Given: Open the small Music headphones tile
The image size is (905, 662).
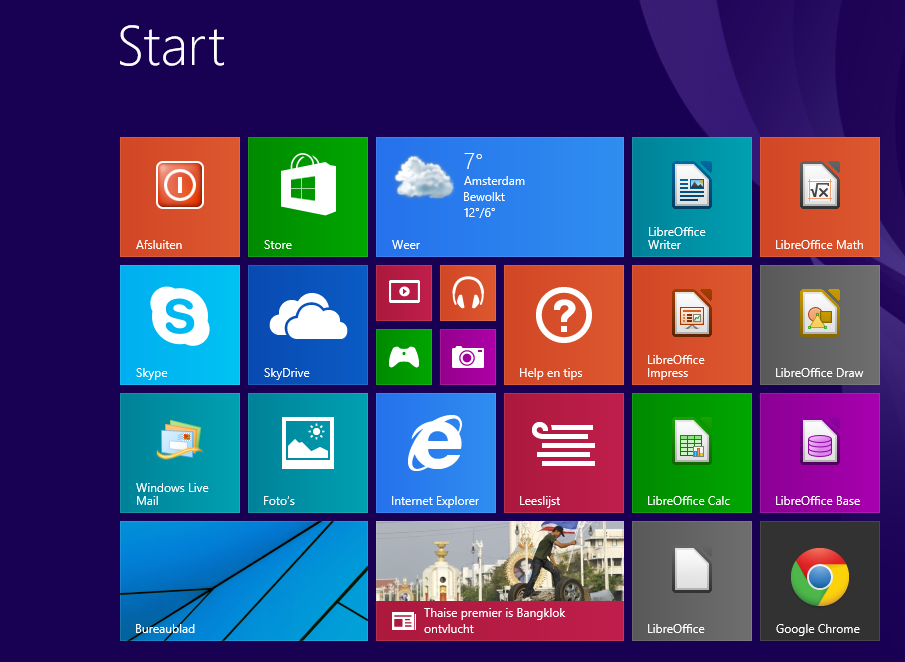Looking at the screenshot, I should coord(468,293).
